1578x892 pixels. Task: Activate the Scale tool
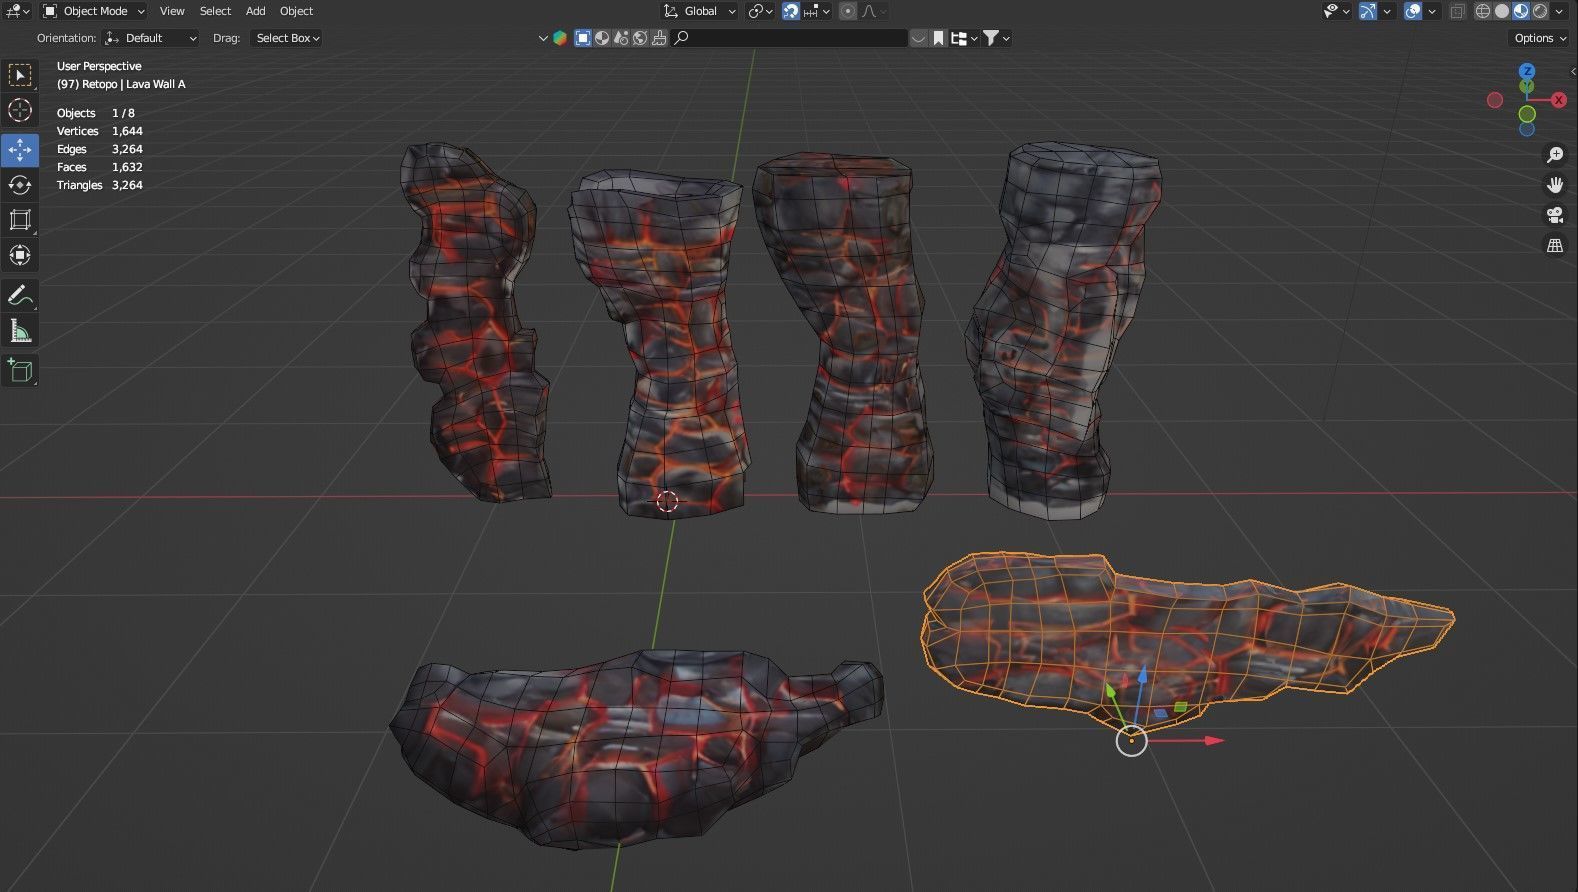pos(20,220)
